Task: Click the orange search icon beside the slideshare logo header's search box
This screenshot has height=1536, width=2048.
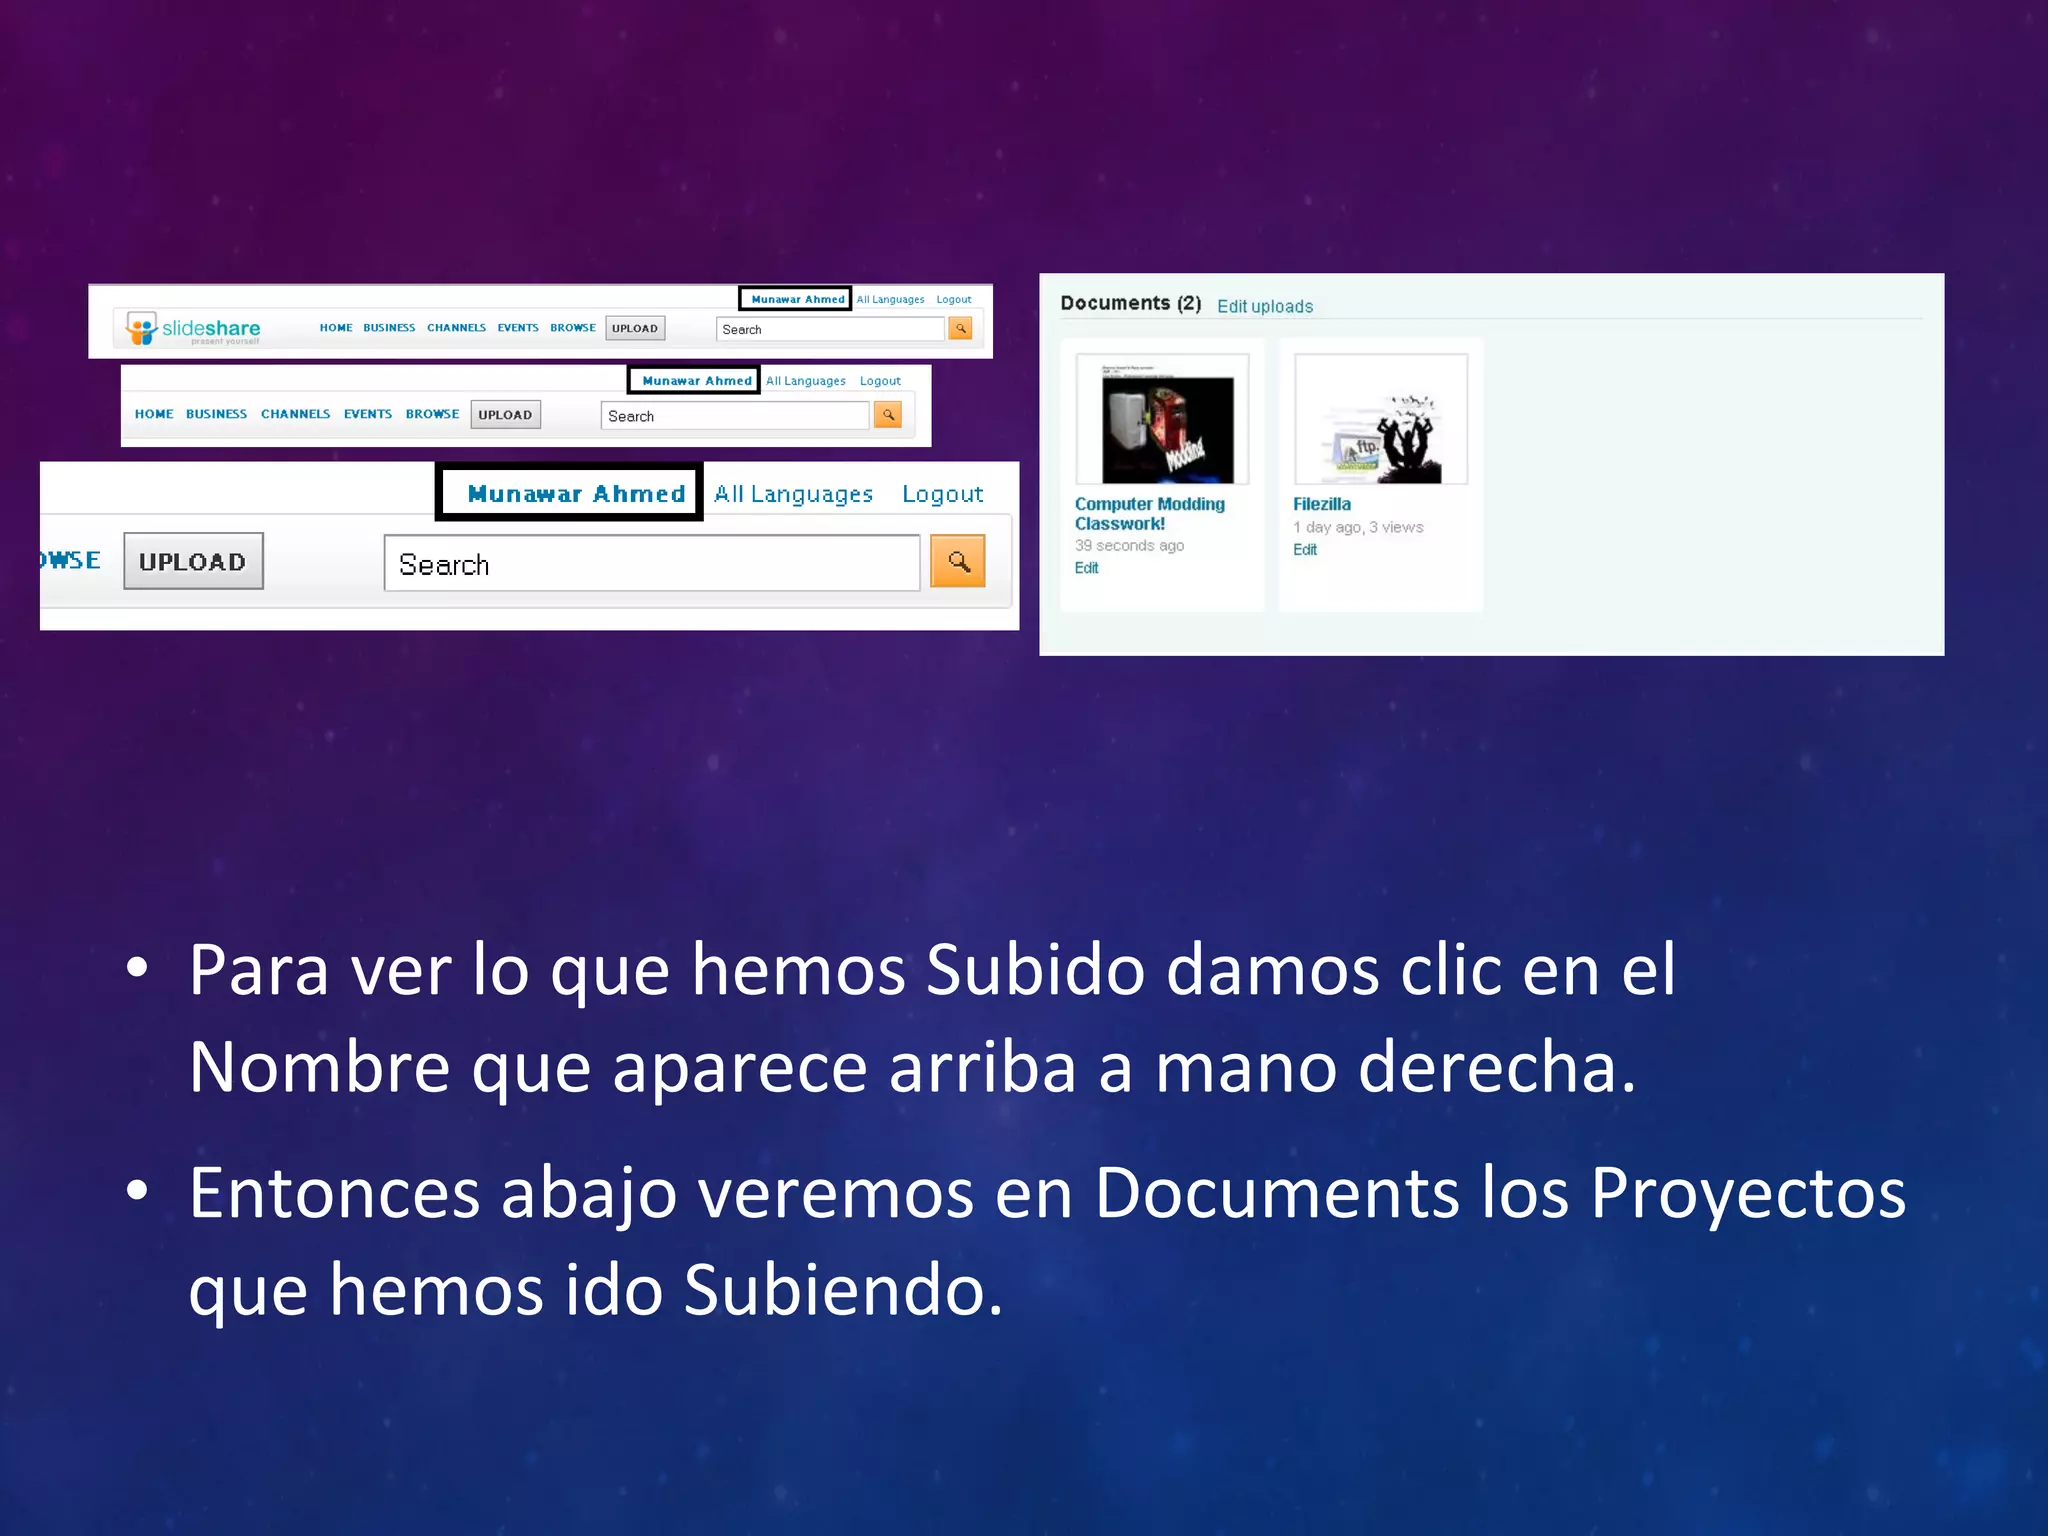Action: [960, 328]
